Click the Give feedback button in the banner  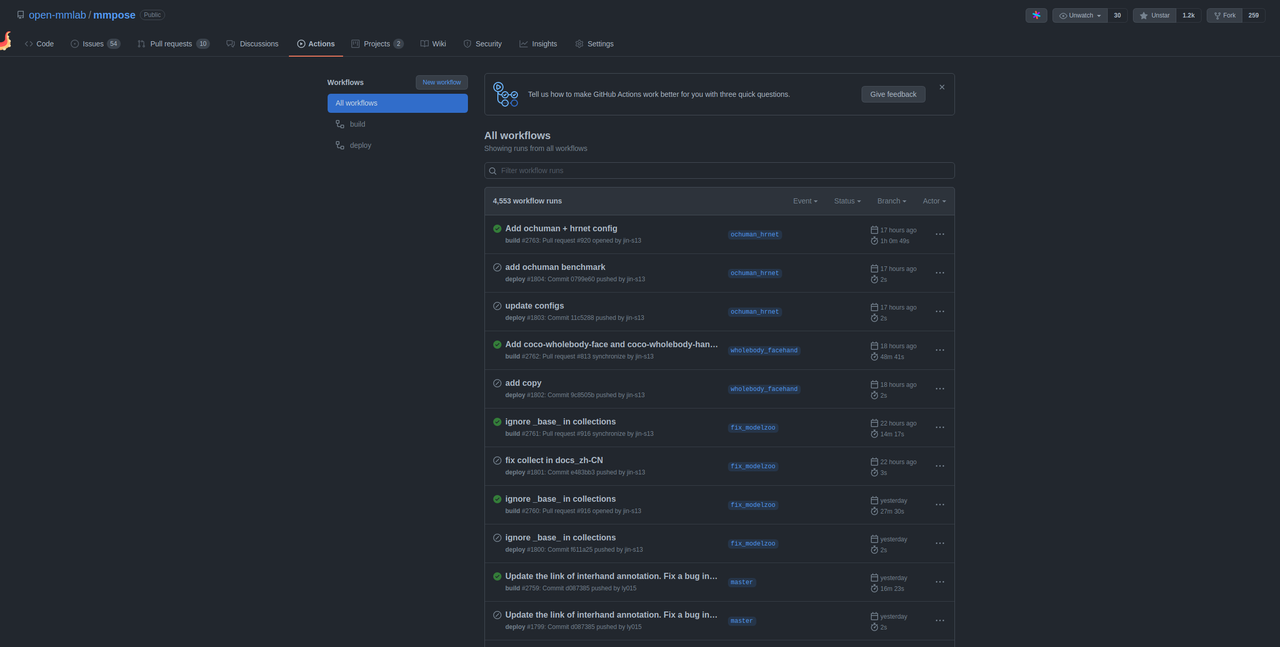pos(893,93)
